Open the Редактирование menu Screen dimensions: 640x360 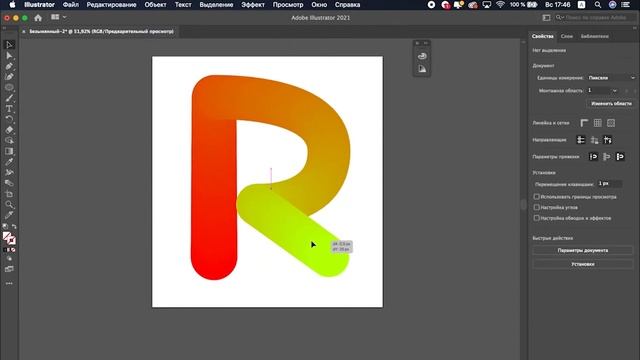point(111,5)
